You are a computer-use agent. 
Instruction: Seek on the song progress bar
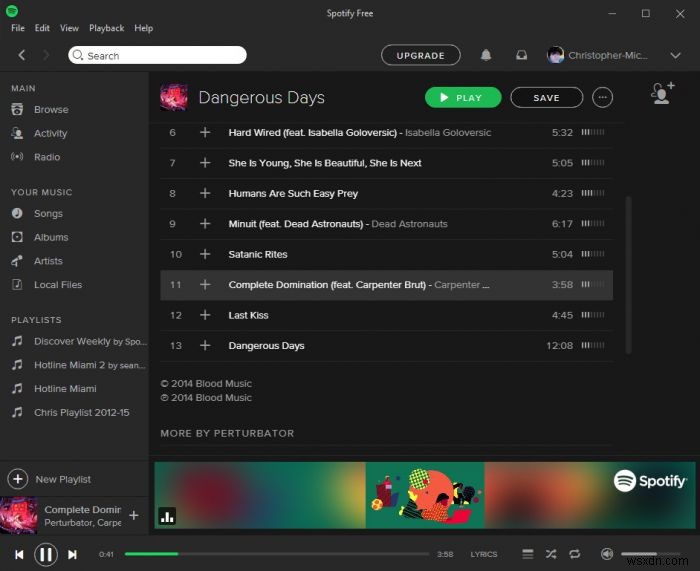tap(277, 554)
